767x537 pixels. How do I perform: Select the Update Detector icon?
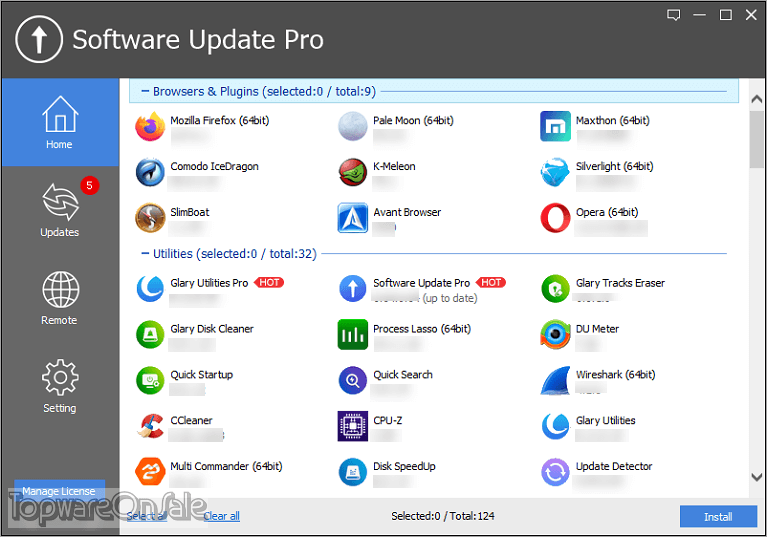click(x=555, y=472)
